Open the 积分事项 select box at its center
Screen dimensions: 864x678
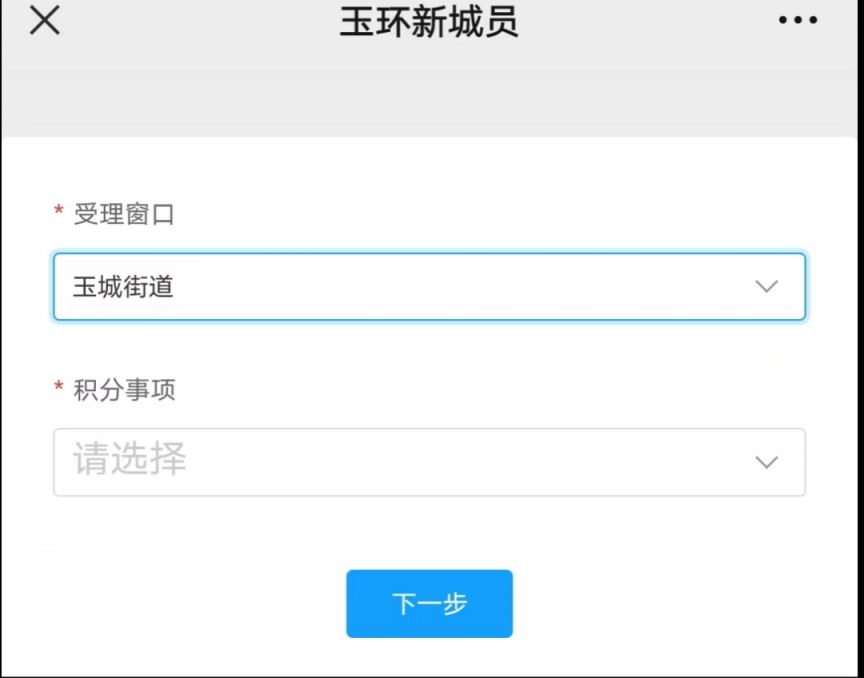(x=429, y=462)
